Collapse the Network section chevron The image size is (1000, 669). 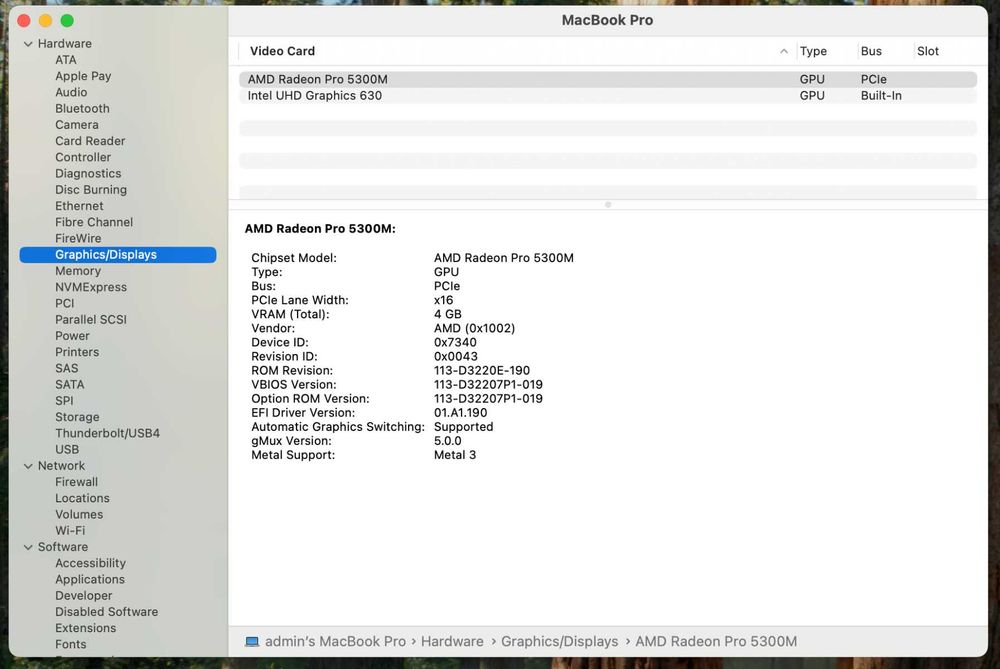pyautogui.click(x=28, y=466)
